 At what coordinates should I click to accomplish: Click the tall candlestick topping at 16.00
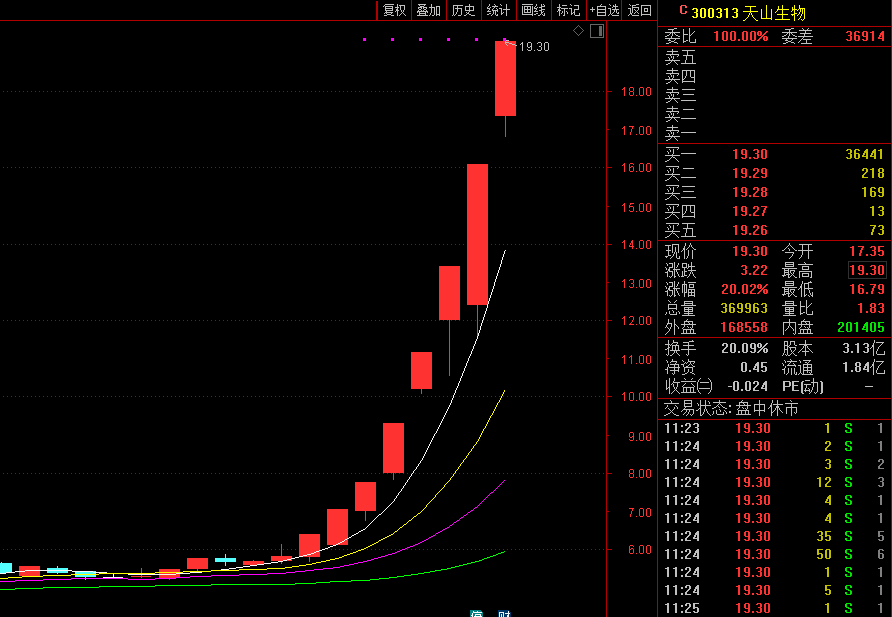(x=477, y=234)
